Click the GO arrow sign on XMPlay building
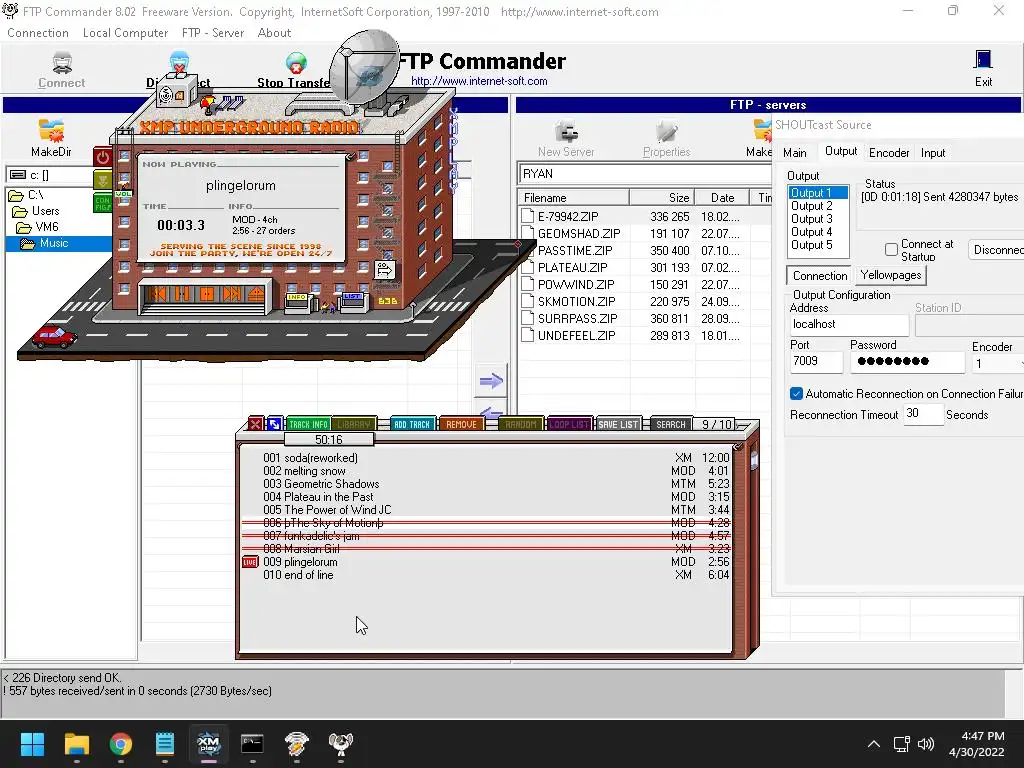The width and height of the screenshot is (1024, 768). click(x=384, y=270)
